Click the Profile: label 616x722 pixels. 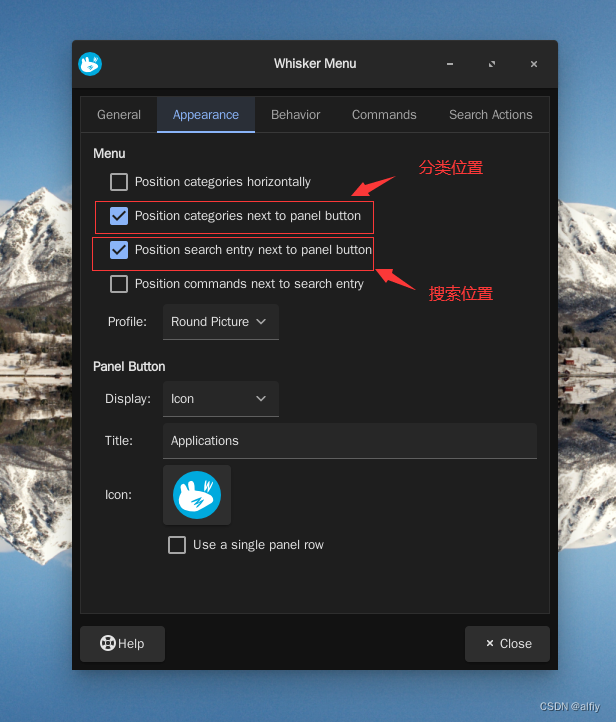127,321
